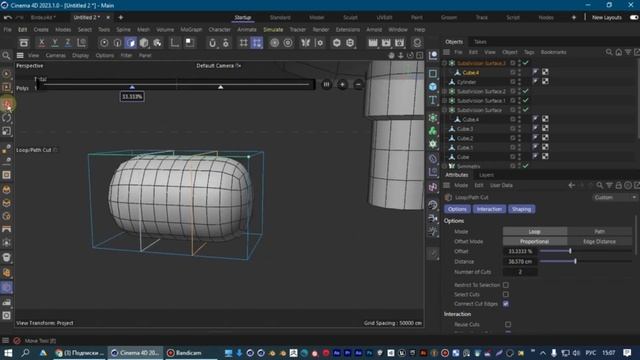Adjust the Distance slider
The image size is (640, 360).
pyautogui.click(x=586, y=261)
